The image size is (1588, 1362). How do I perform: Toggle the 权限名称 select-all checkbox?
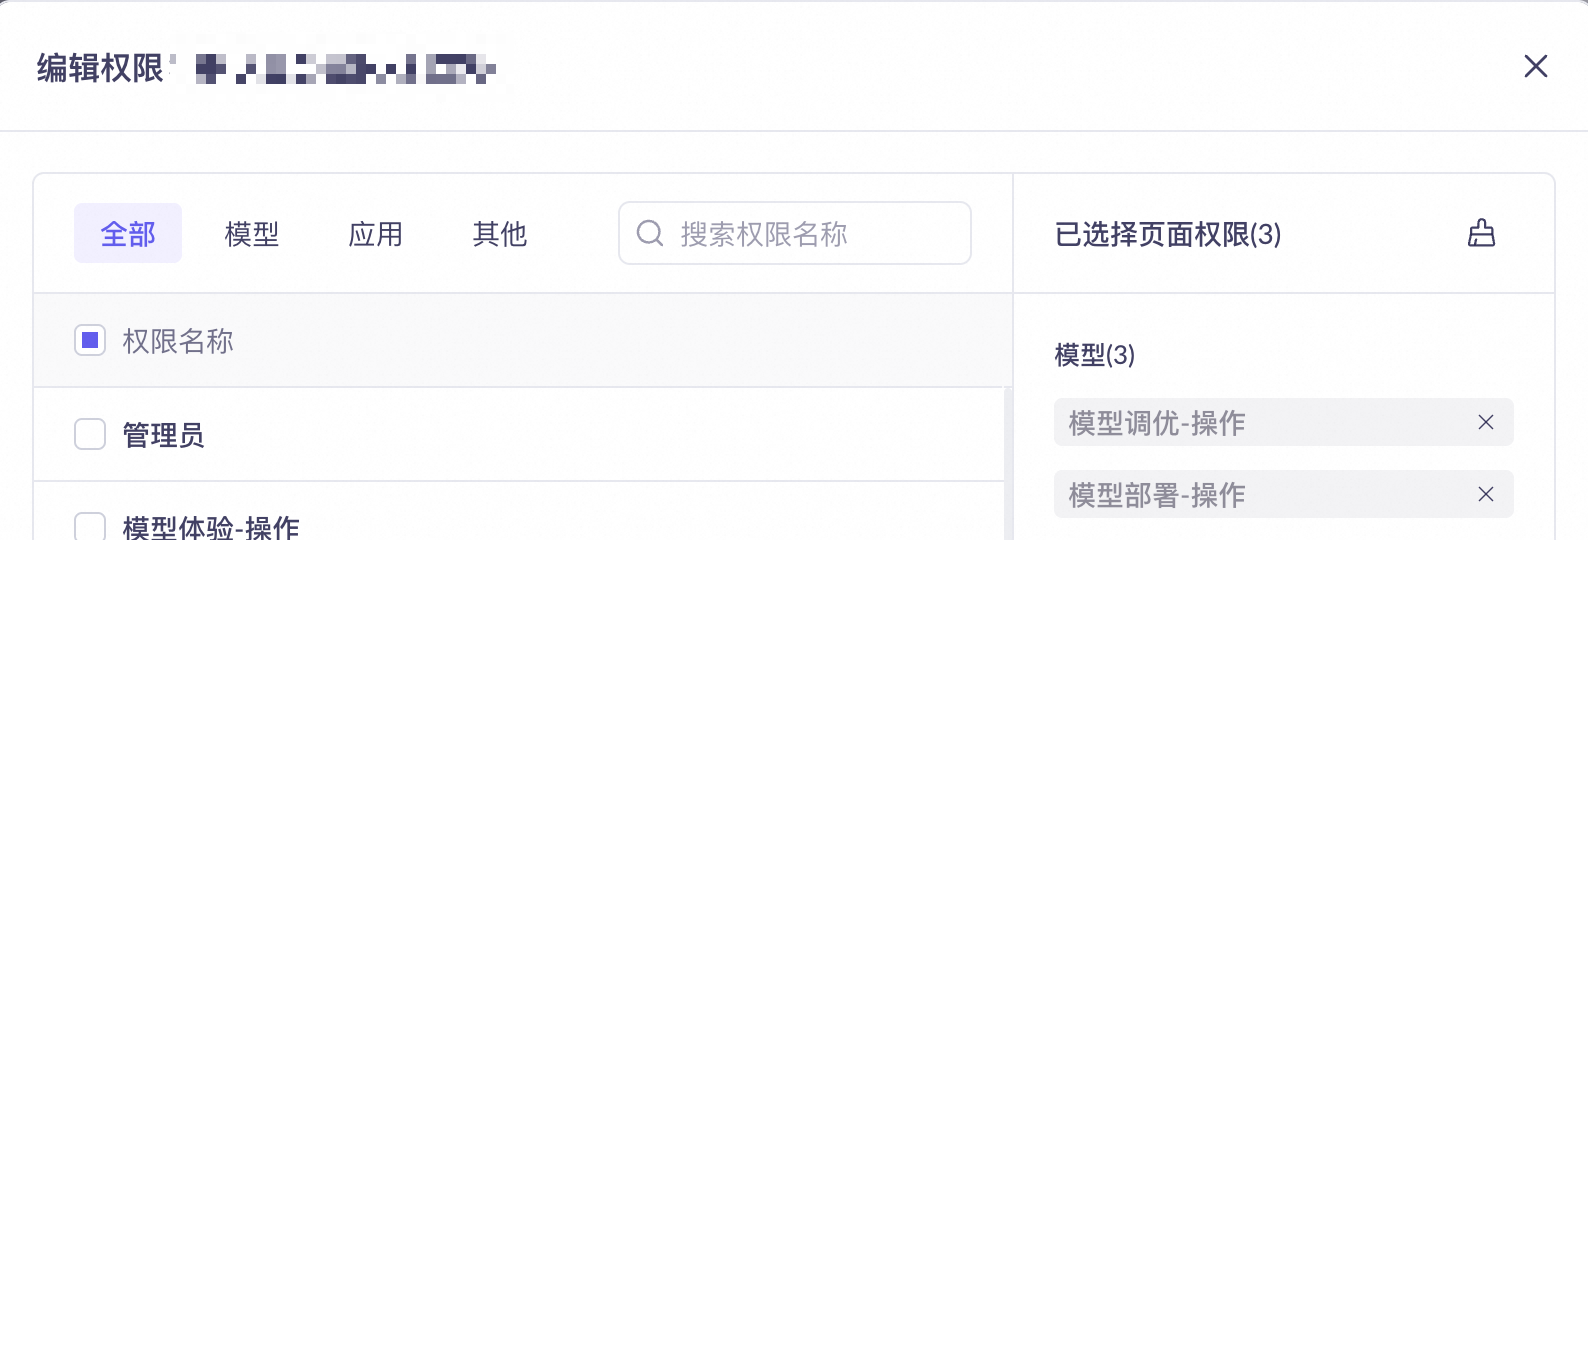coord(90,340)
